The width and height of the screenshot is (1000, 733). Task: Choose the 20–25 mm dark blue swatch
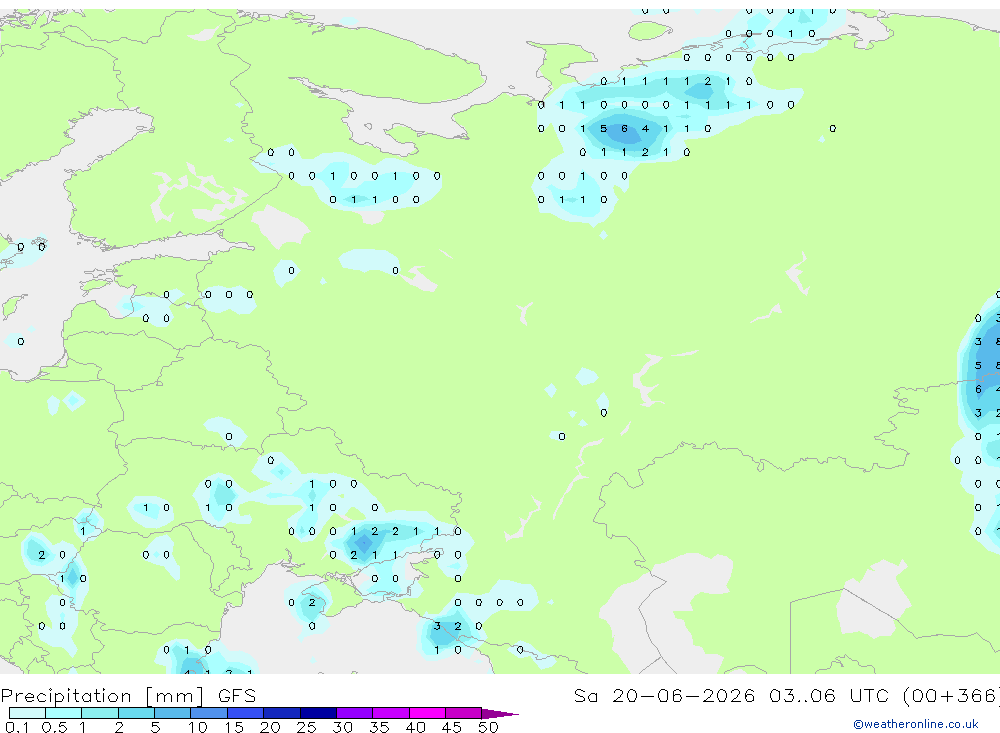(x=281, y=713)
